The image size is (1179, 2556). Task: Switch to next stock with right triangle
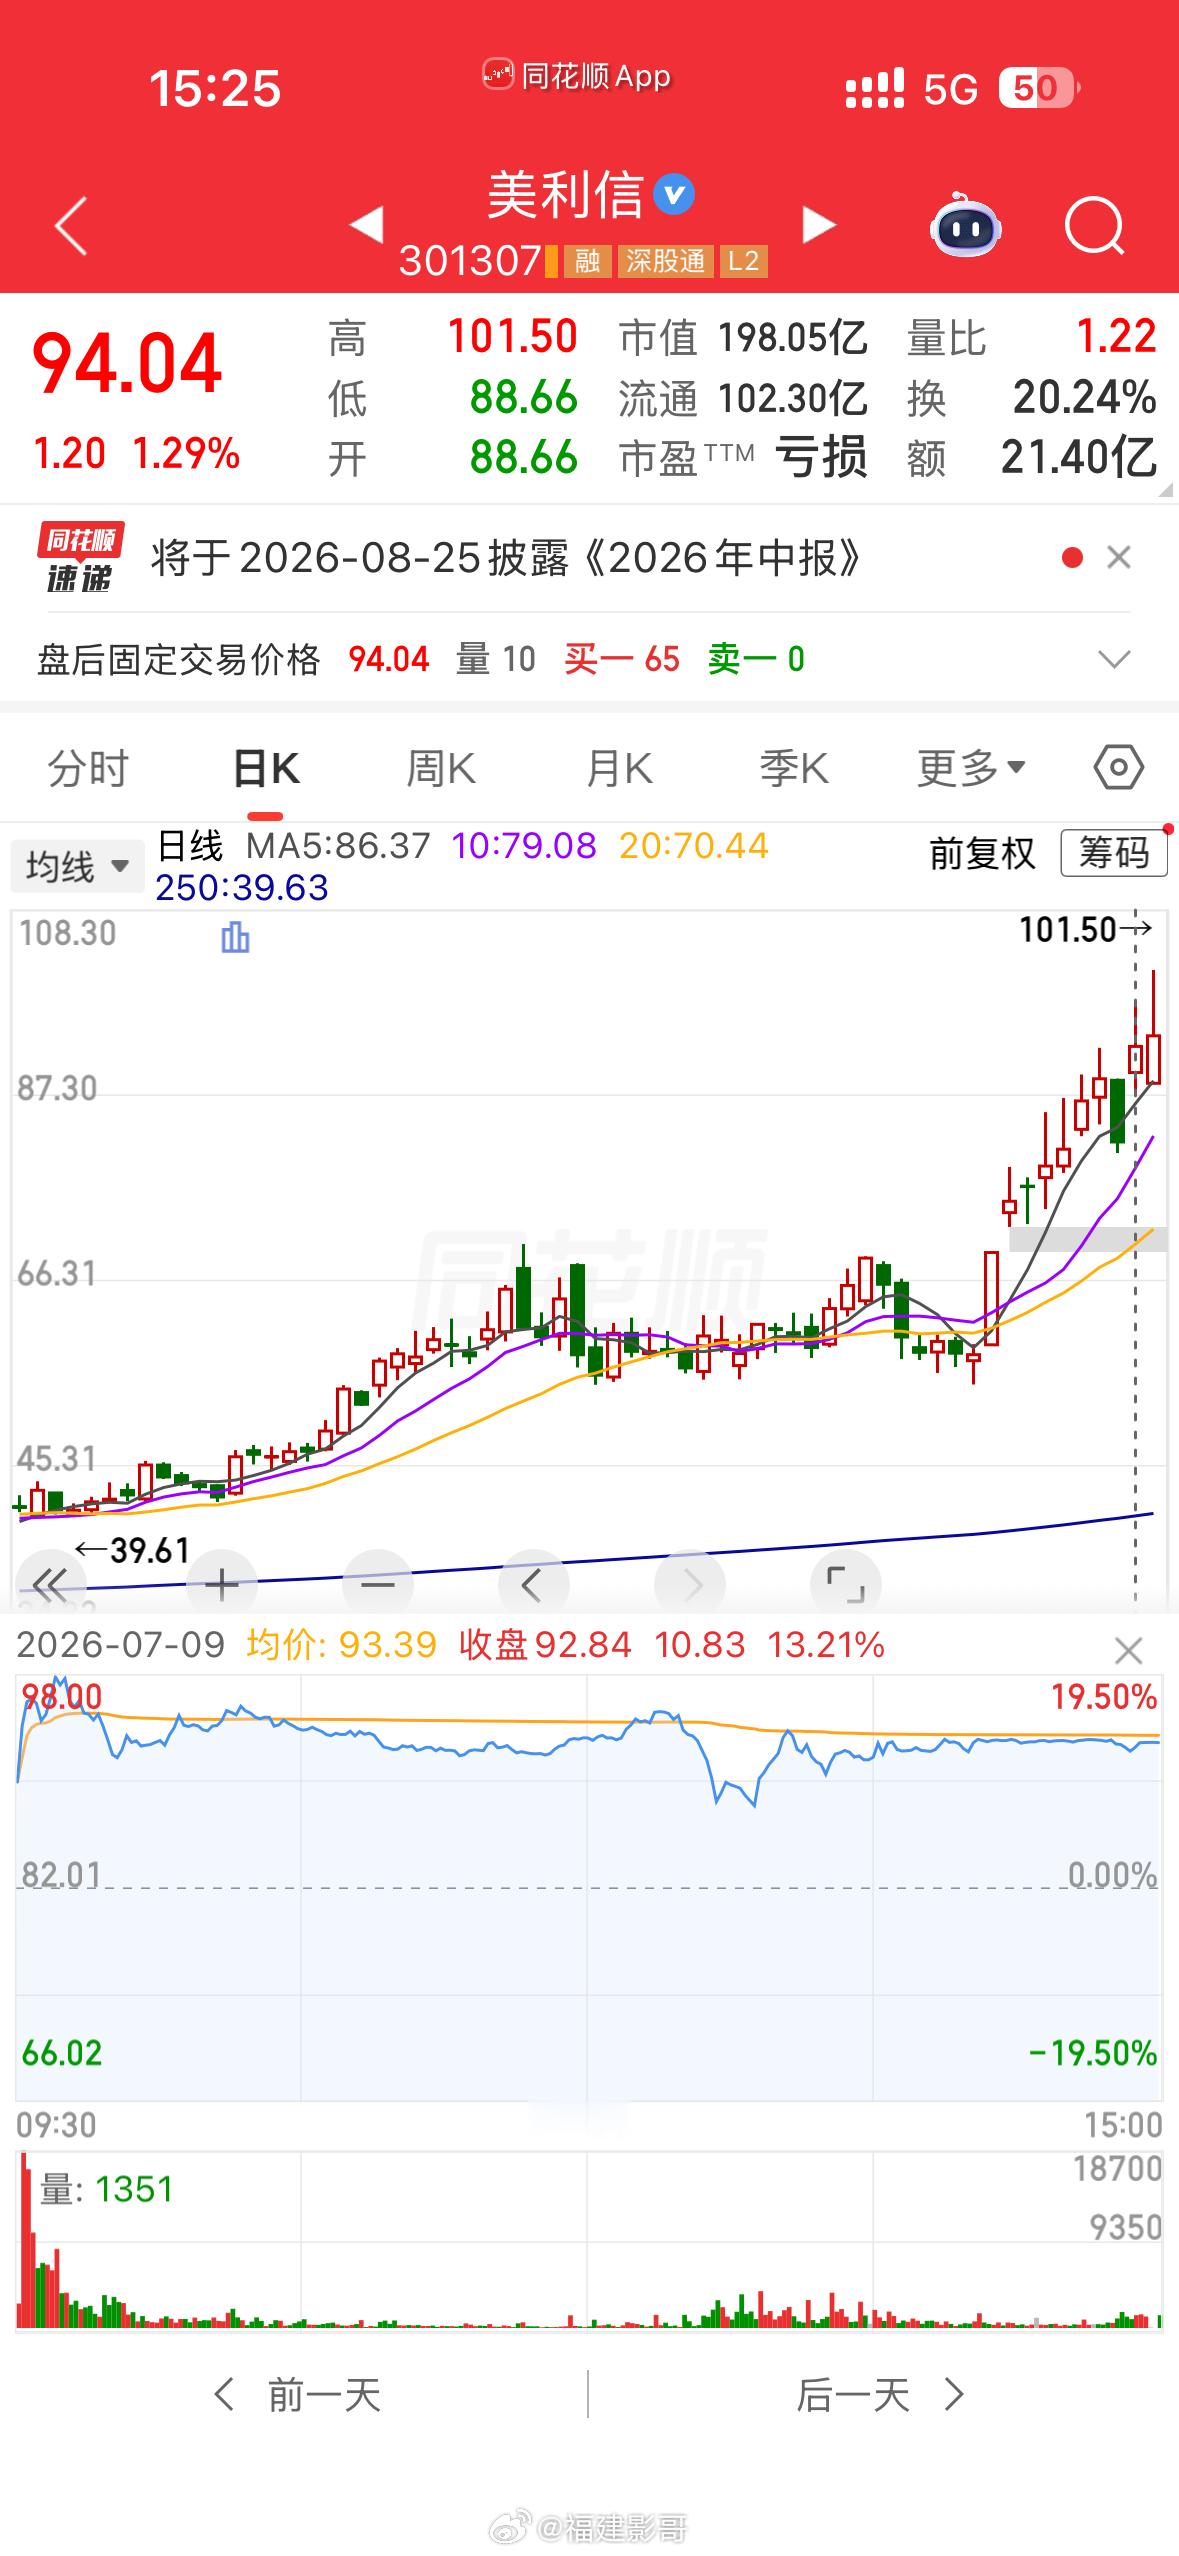tap(818, 224)
